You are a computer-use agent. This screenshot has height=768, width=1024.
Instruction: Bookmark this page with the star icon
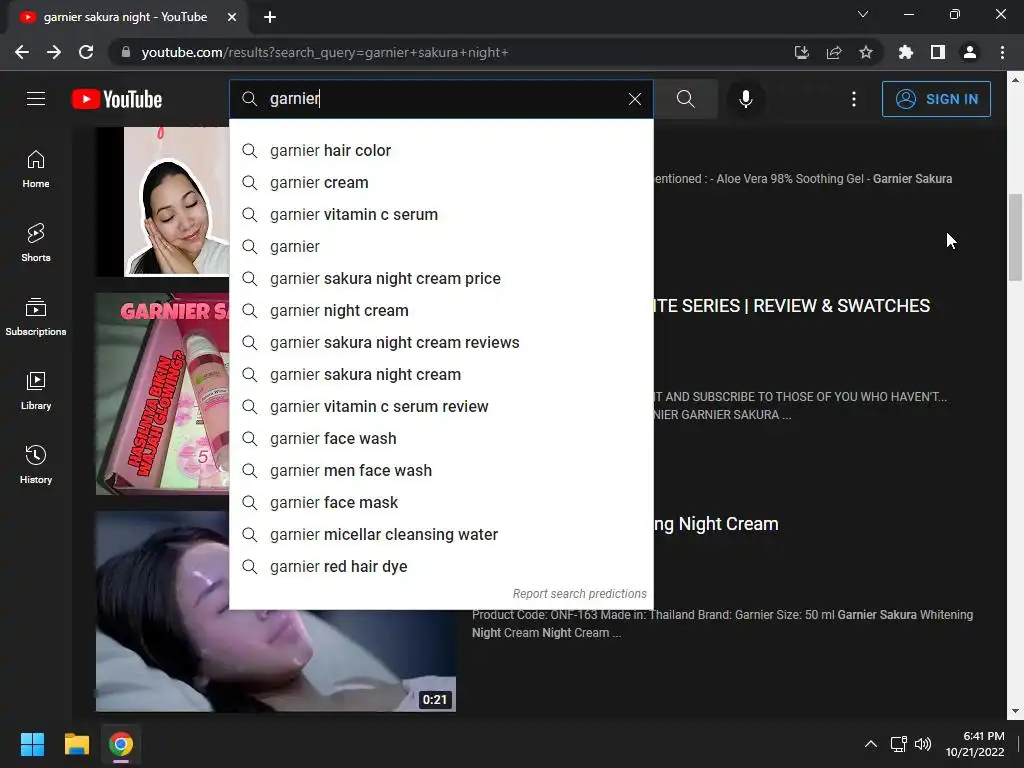(x=865, y=52)
